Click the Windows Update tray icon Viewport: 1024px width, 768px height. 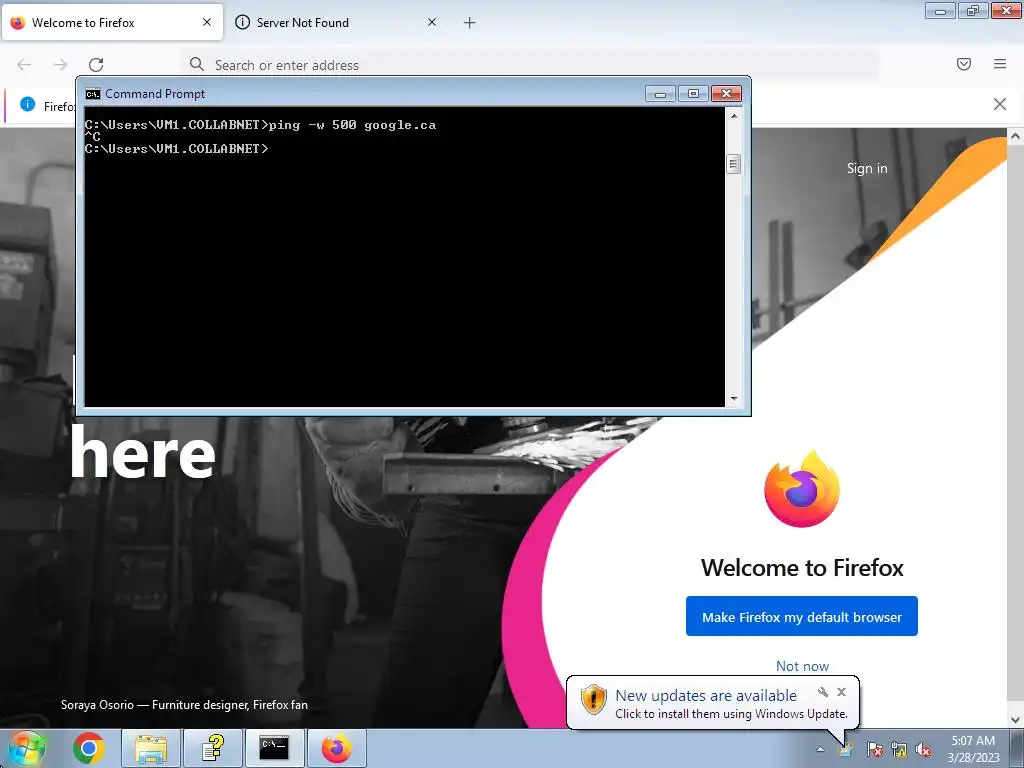(846, 749)
